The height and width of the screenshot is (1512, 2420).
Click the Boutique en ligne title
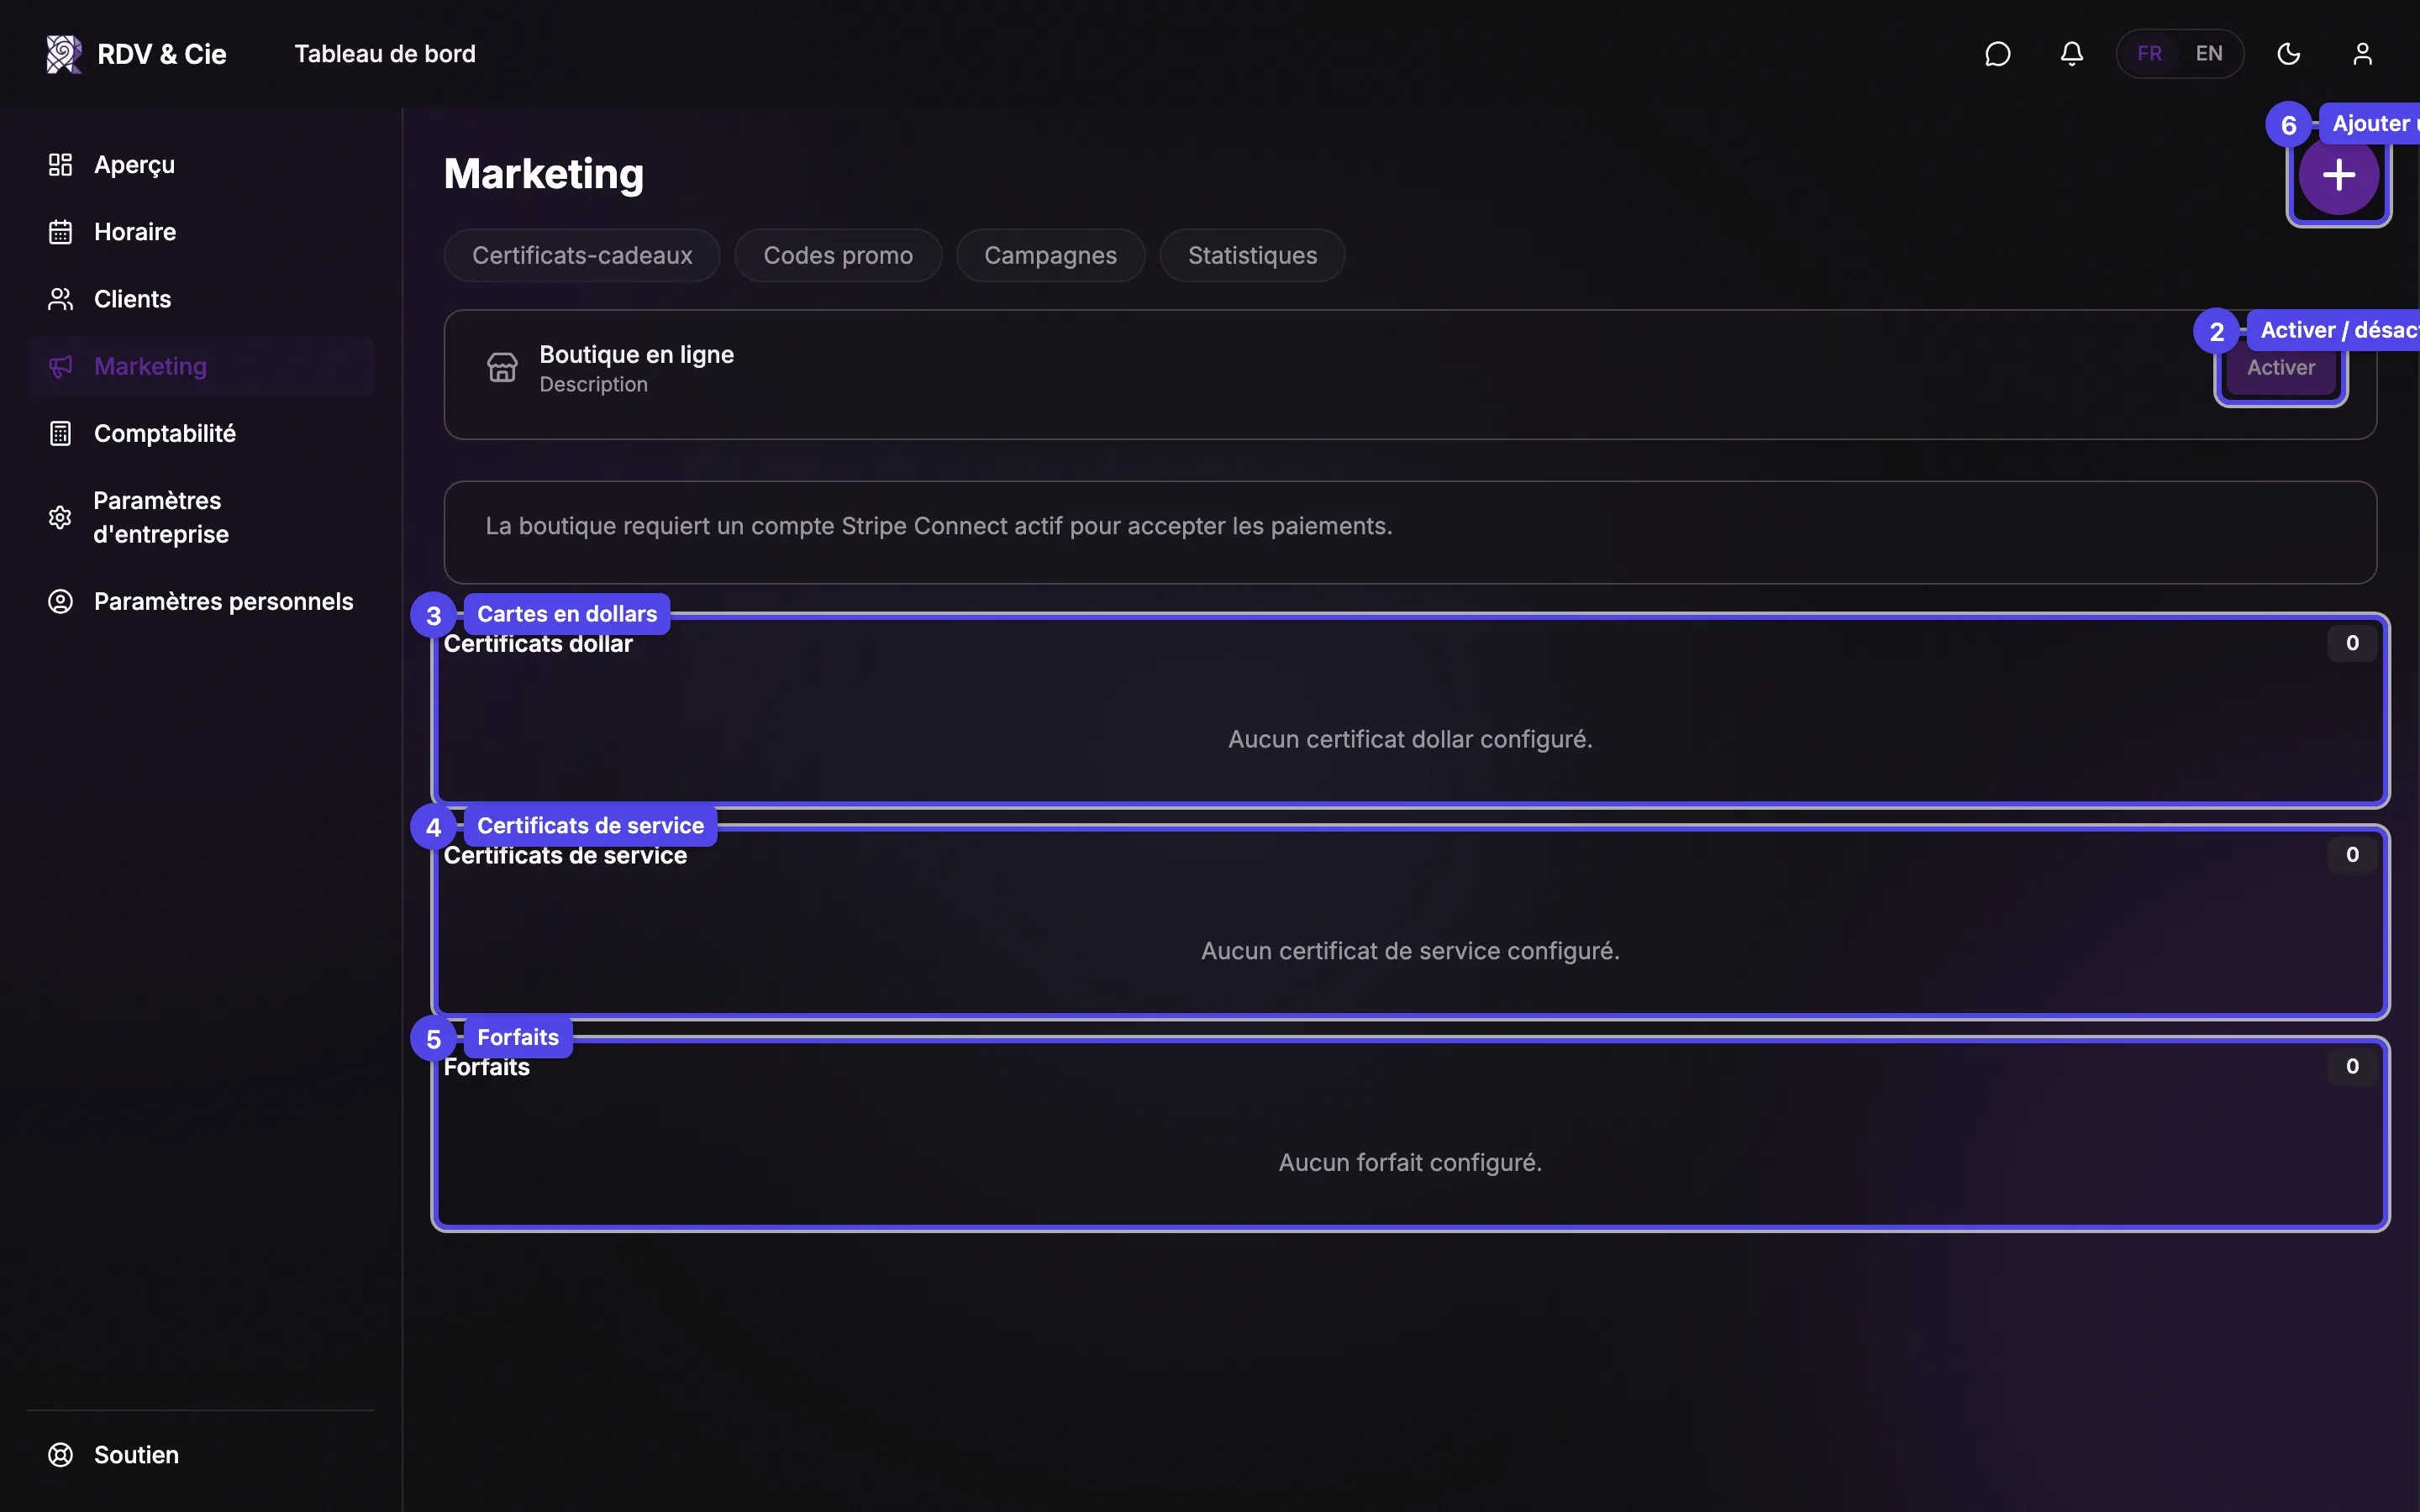click(x=637, y=355)
